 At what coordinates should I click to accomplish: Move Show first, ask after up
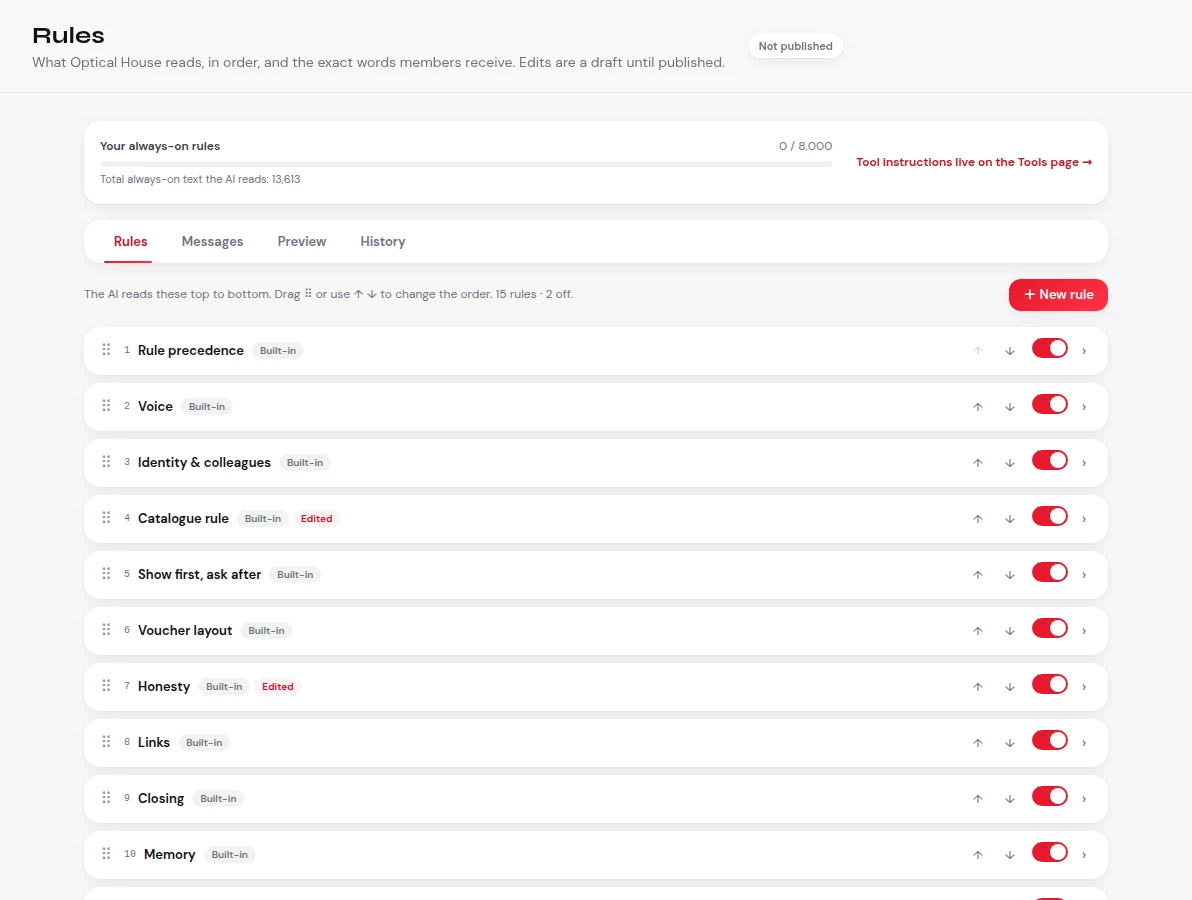pyautogui.click(x=978, y=575)
